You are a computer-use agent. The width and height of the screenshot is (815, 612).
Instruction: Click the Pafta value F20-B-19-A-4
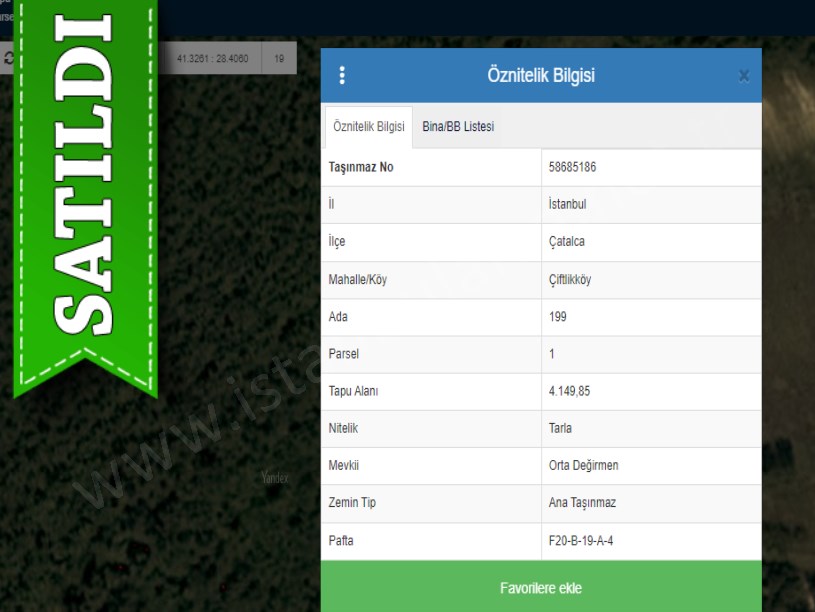coord(584,541)
